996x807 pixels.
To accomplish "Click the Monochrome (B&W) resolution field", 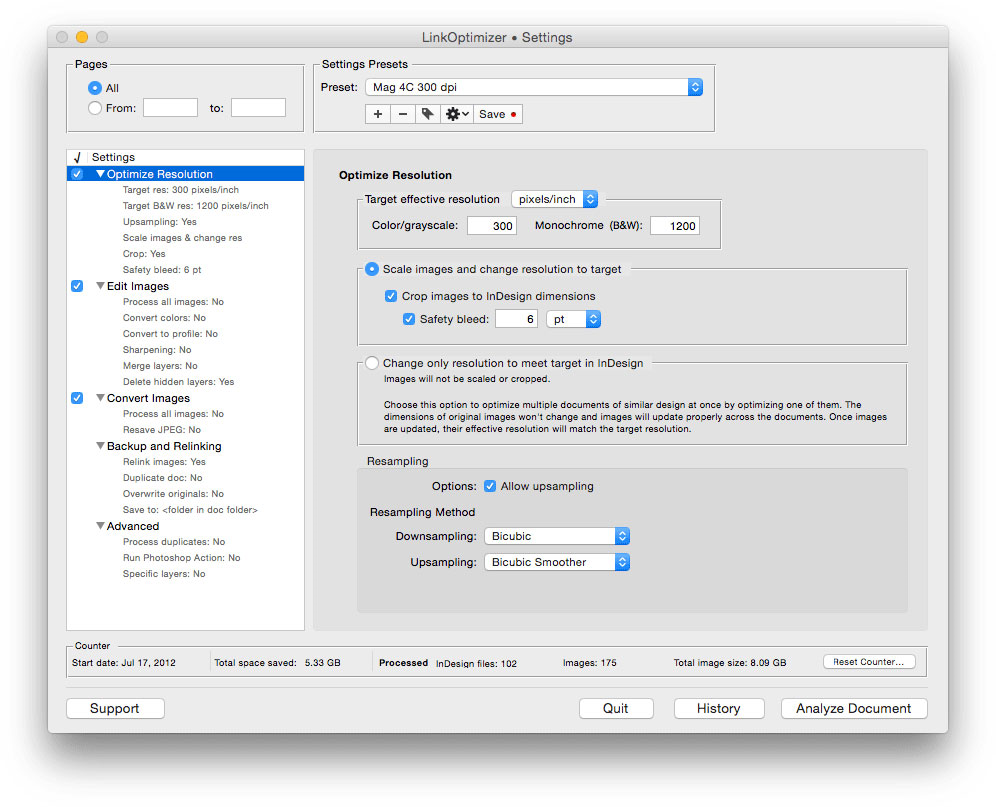I will coord(675,226).
